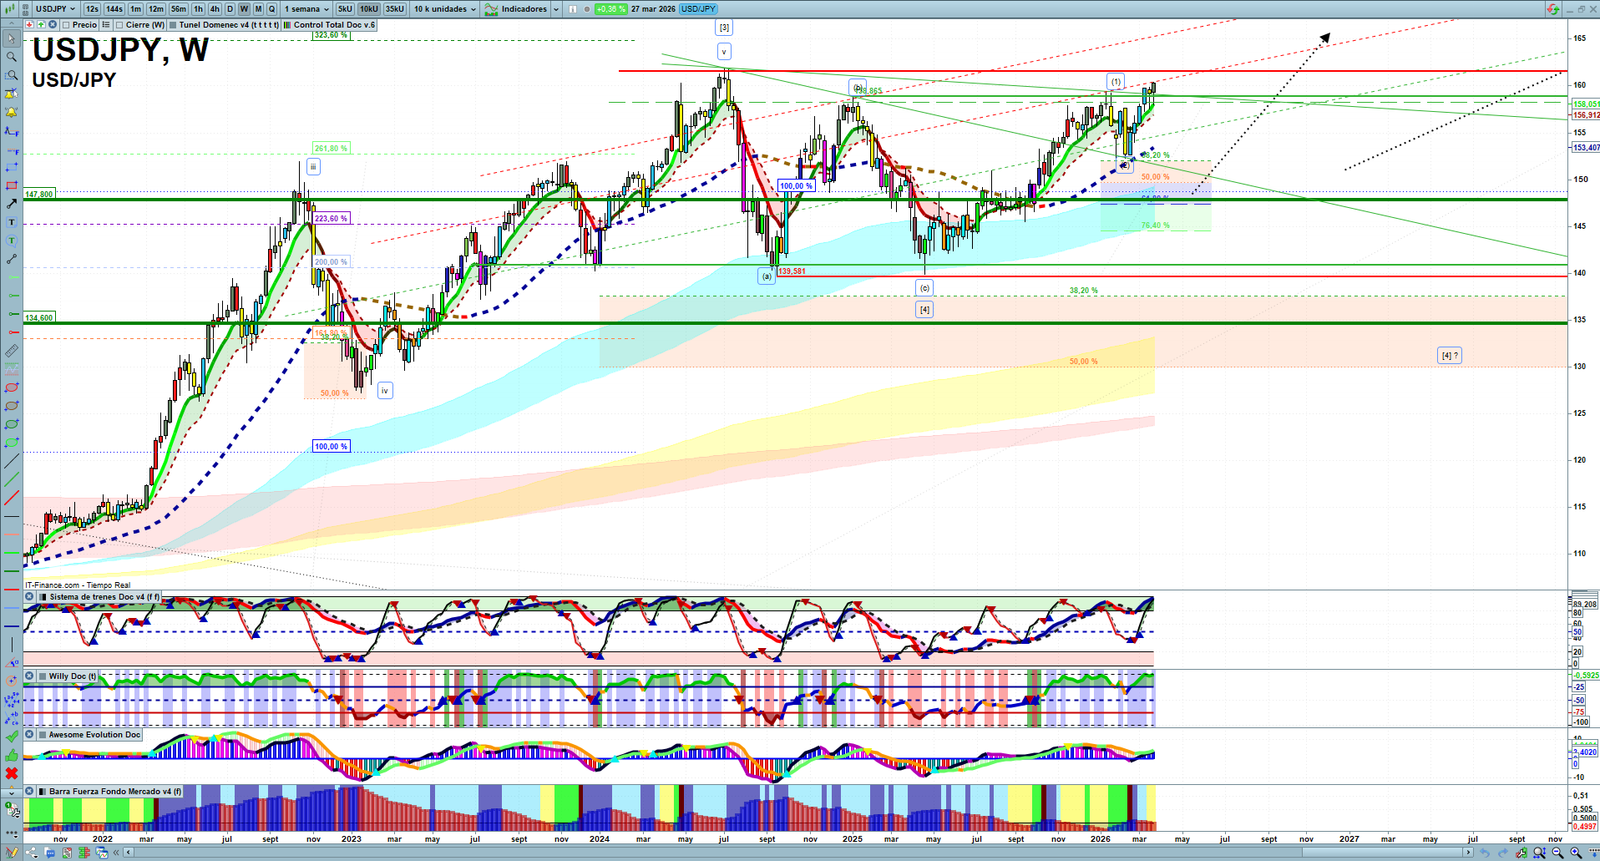Click the 147,800 price level label
The image size is (1600, 861).
(39, 194)
